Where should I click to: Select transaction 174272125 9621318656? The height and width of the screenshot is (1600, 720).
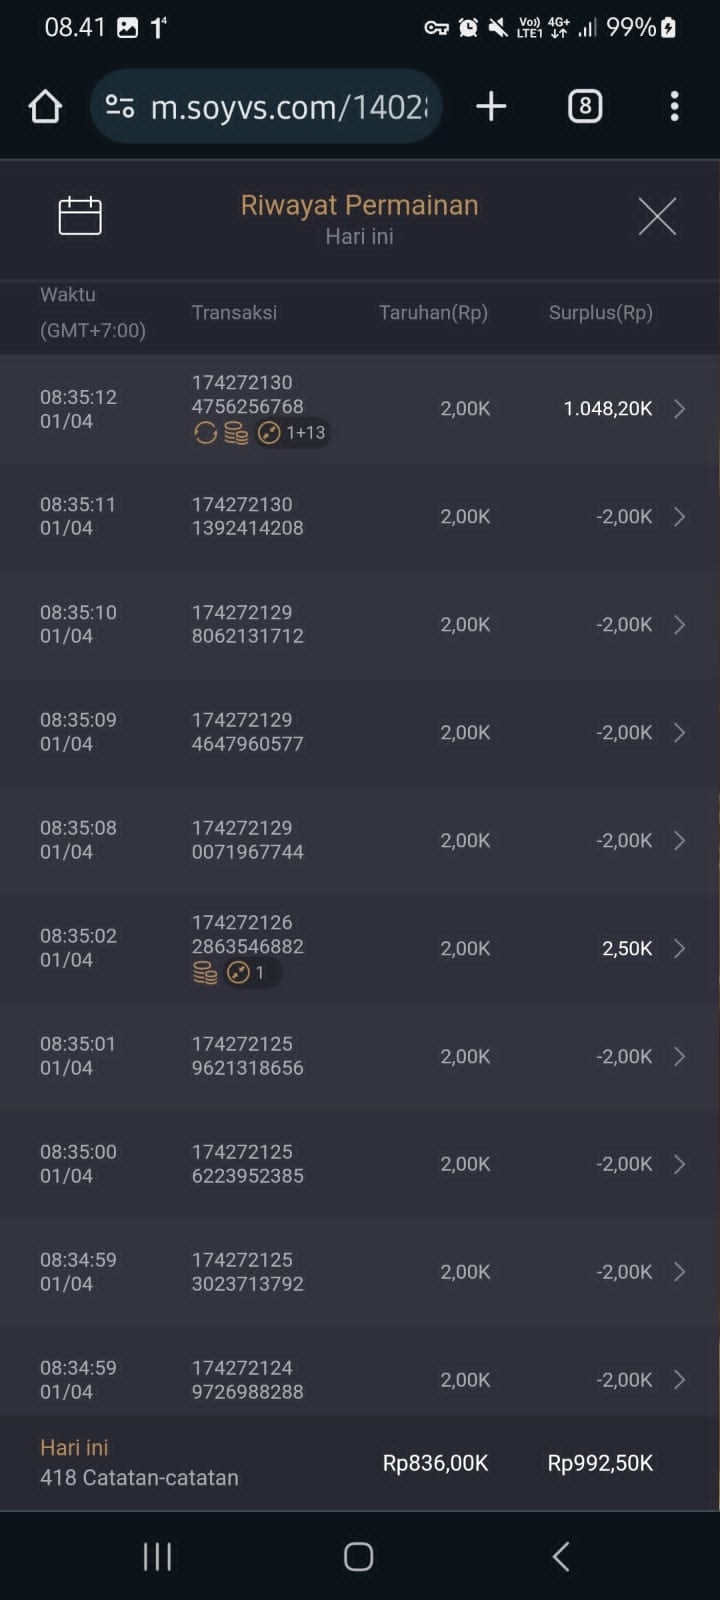tap(248, 1056)
